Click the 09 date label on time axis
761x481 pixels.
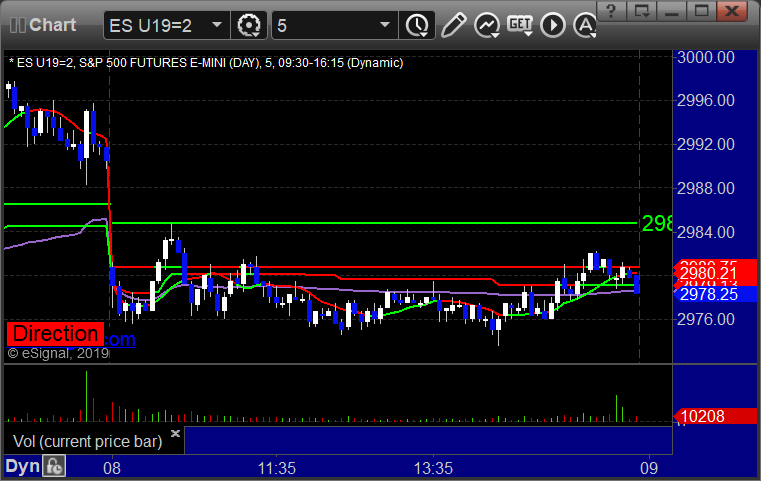[649, 468]
